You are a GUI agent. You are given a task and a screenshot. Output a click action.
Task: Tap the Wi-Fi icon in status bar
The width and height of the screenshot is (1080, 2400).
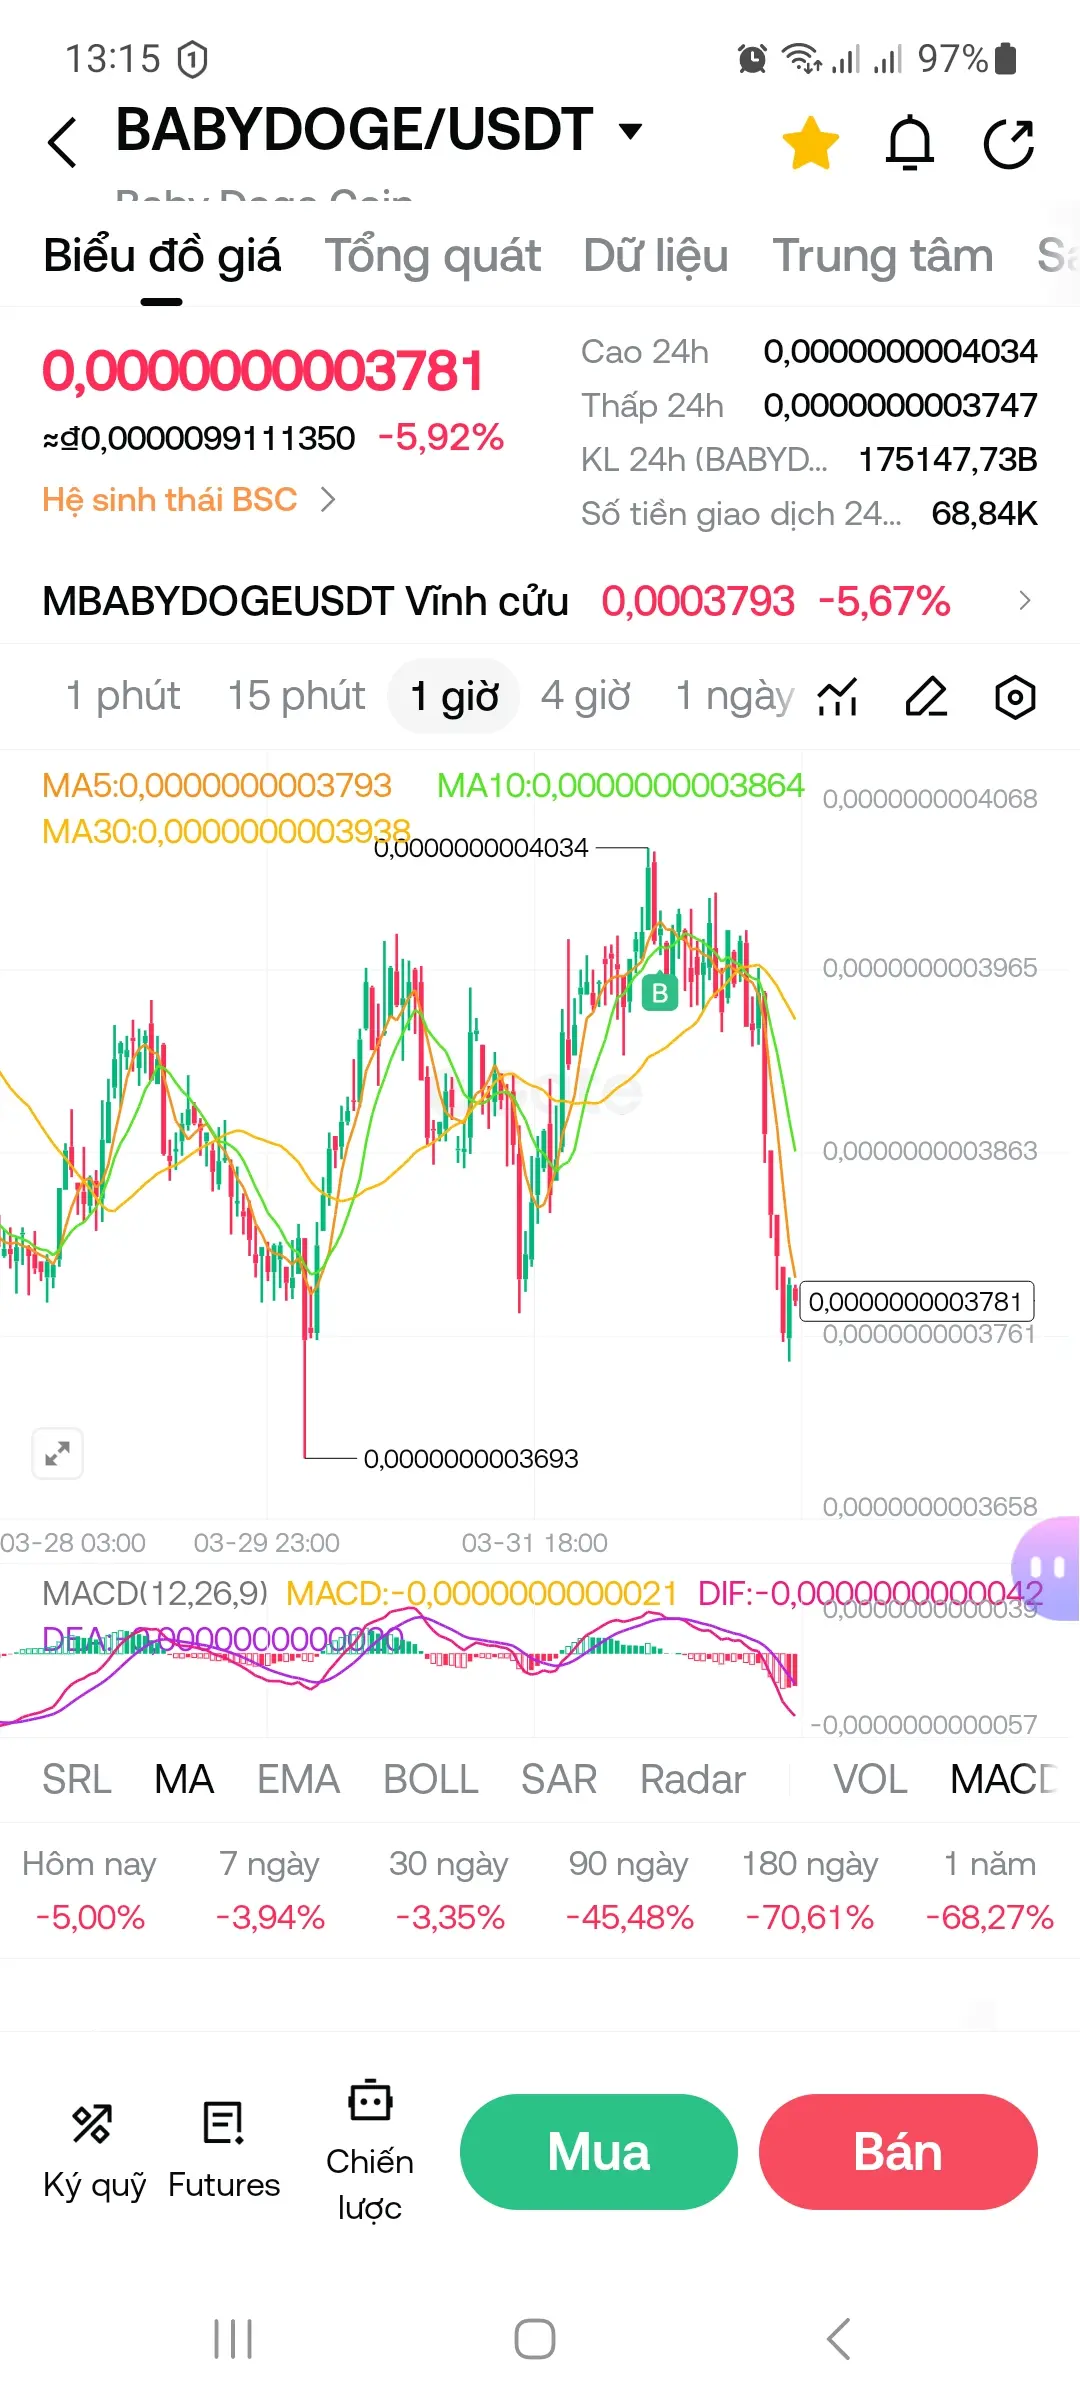[802, 59]
